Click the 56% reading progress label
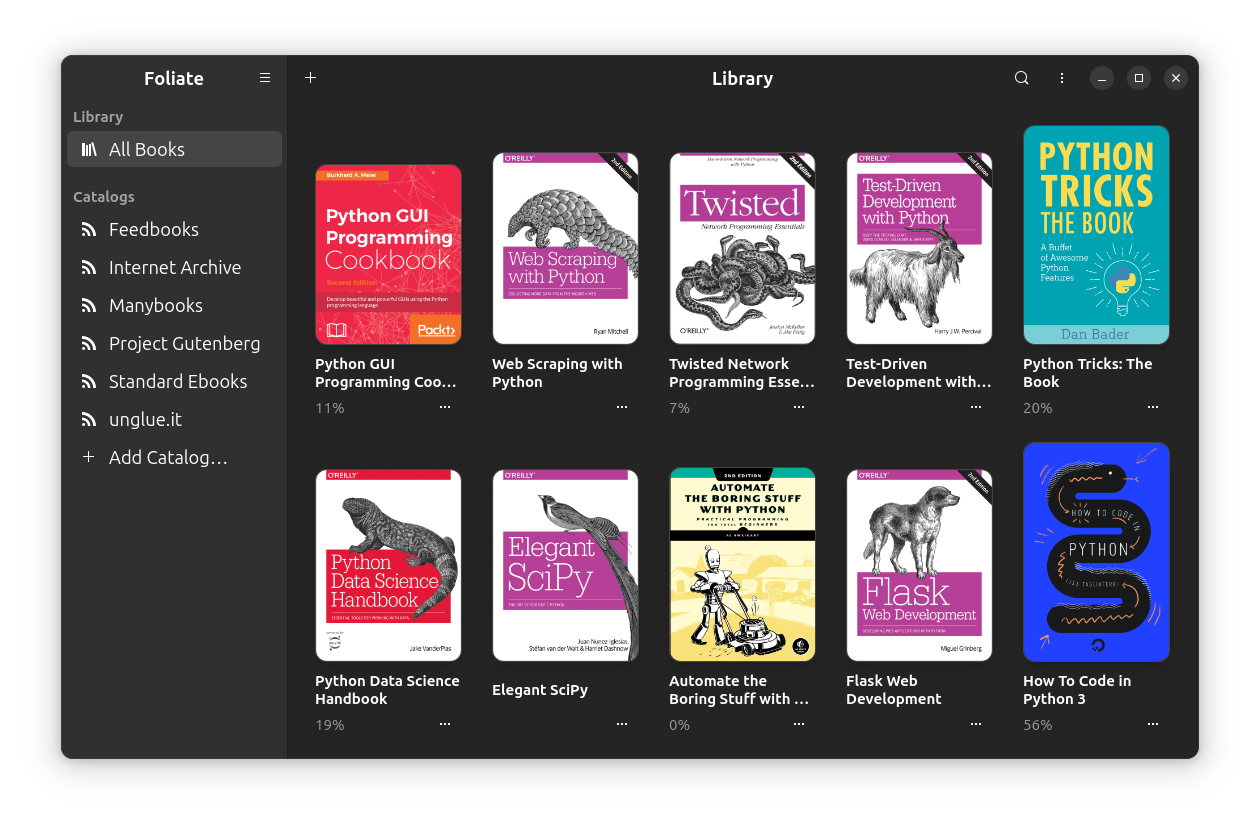Image resolution: width=1260 pixels, height=826 pixels. coord(1038,725)
